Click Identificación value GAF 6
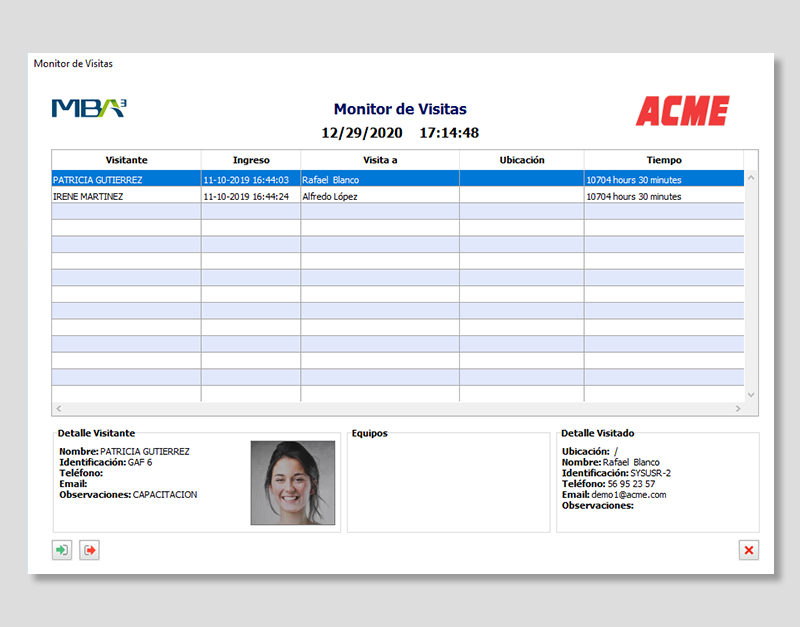Viewport: 800px width, 627px height. click(140, 462)
